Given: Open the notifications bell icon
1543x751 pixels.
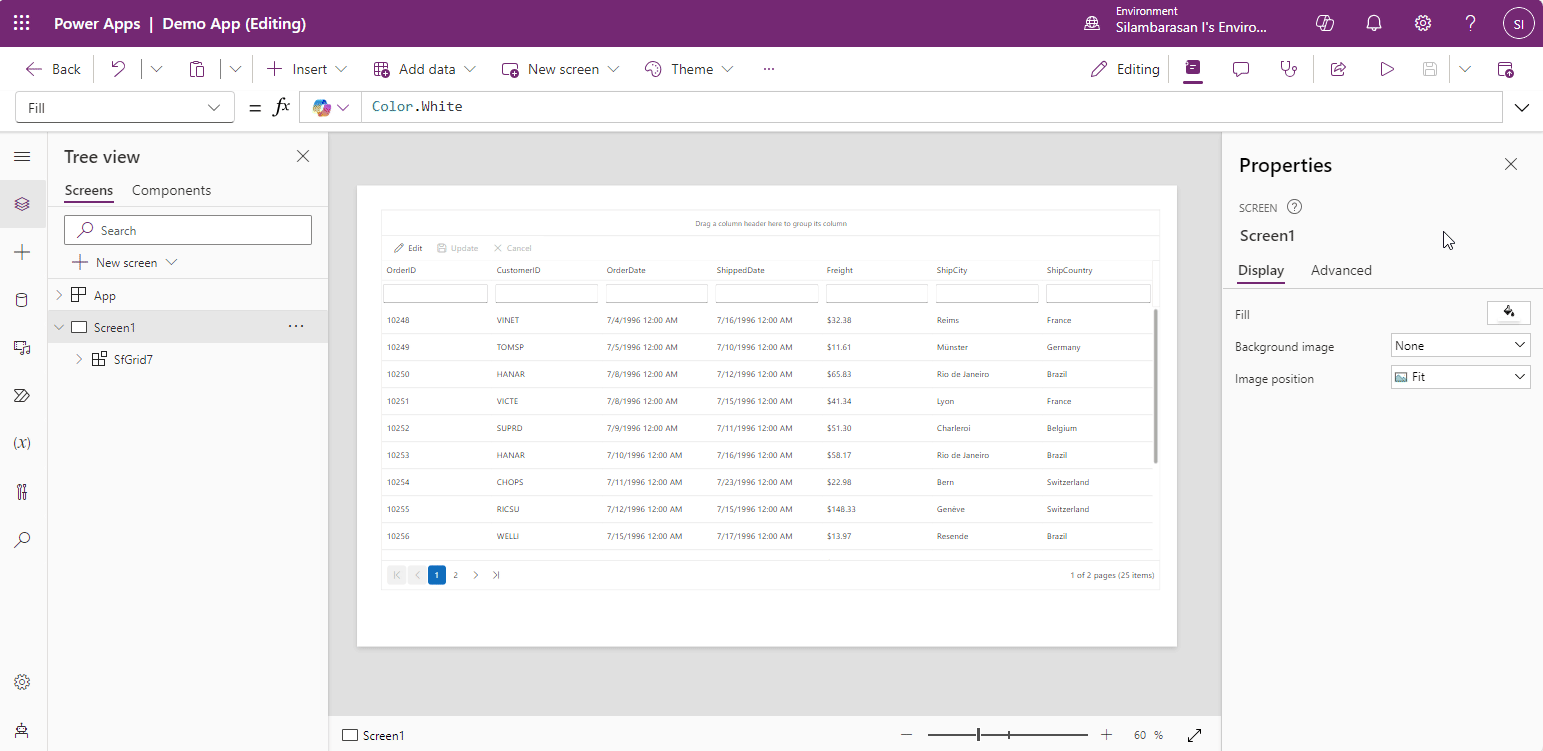Looking at the screenshot, I should [1374, 23].
